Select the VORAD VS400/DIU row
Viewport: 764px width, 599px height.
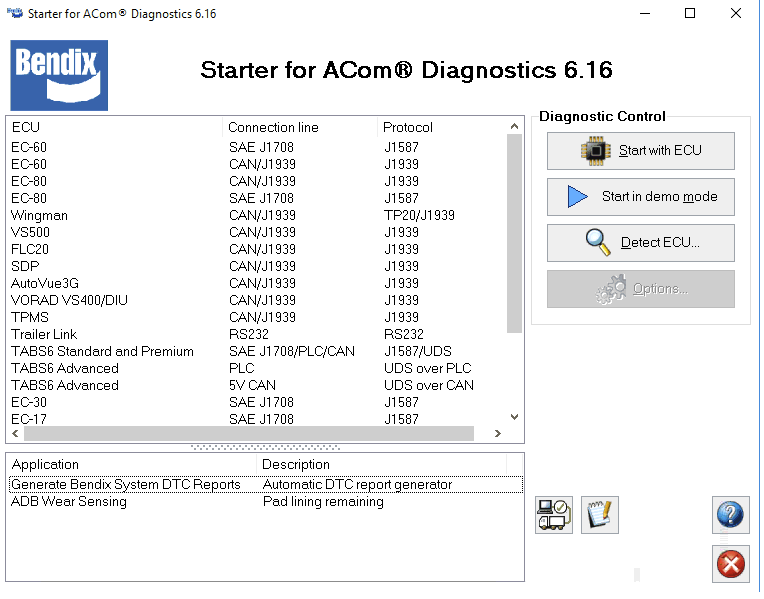(257, 300)
